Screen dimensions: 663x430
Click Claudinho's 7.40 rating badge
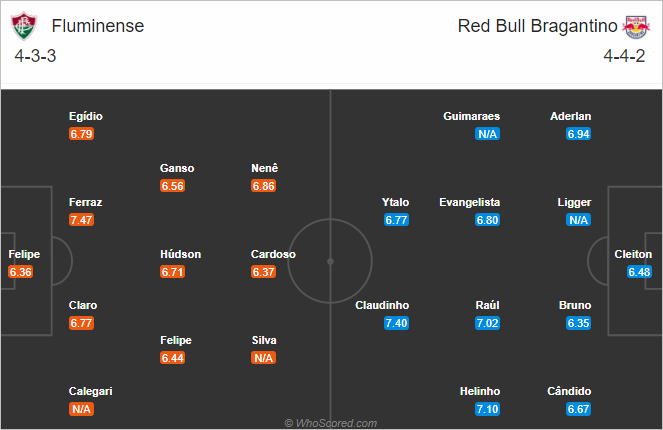396,323
